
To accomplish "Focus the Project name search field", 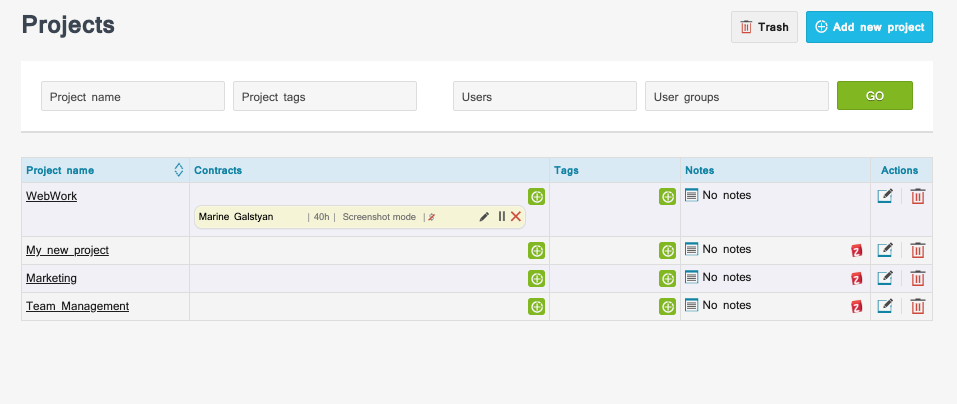I will point(132,96).
